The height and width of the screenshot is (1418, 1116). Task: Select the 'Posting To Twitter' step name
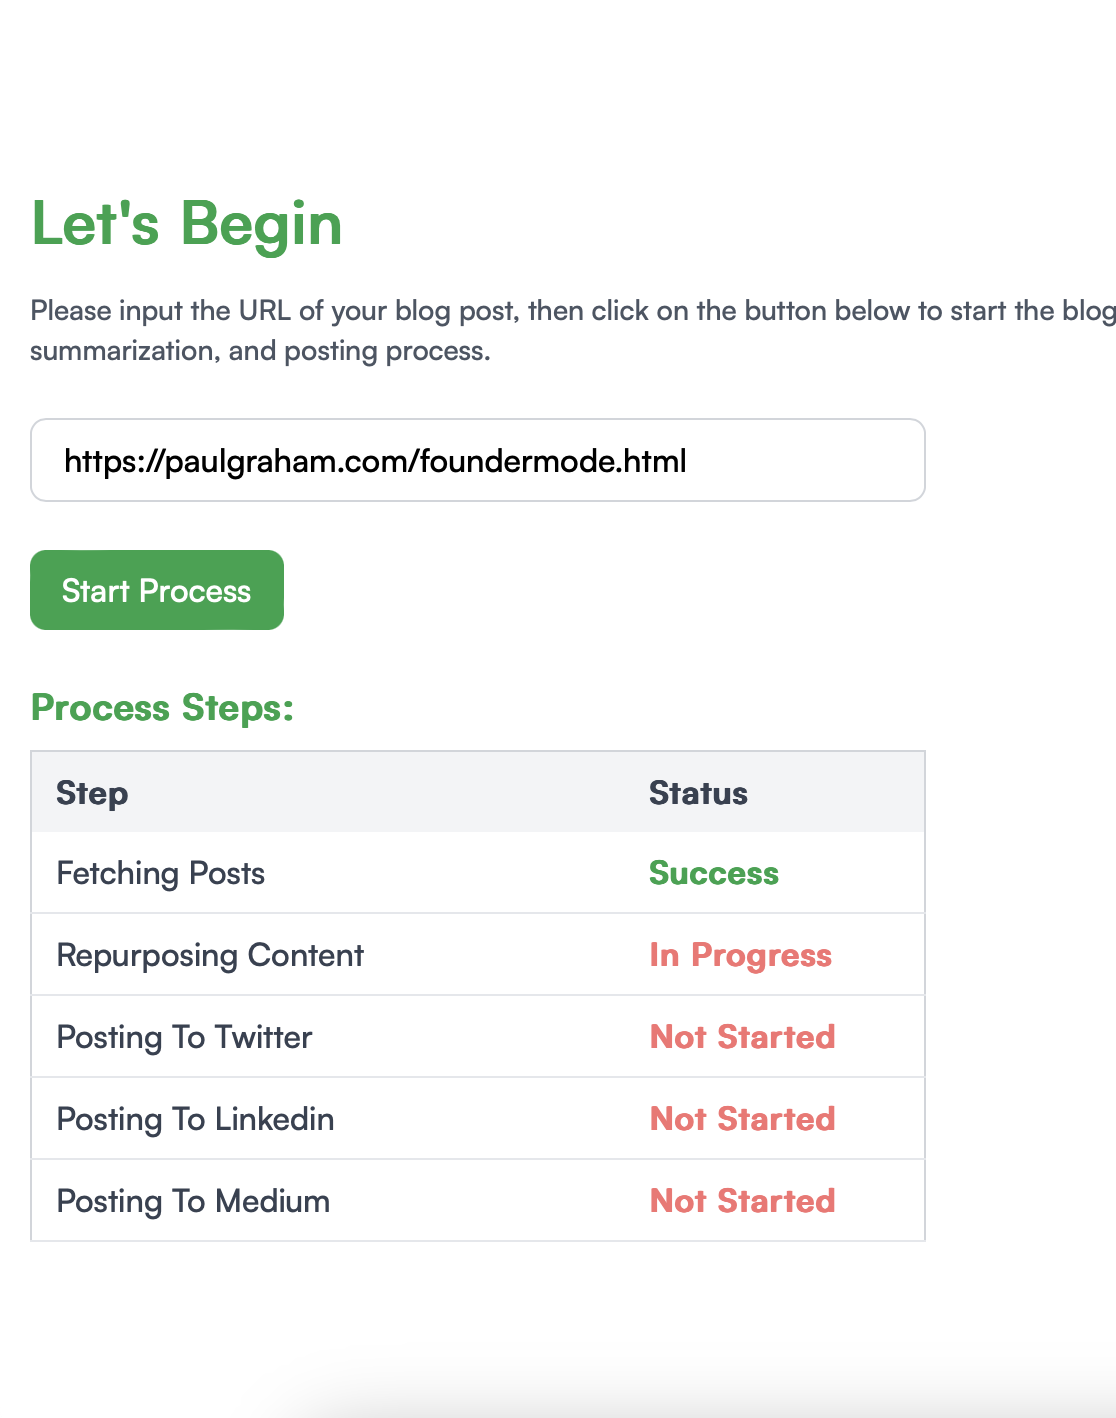click(184, 1037)
